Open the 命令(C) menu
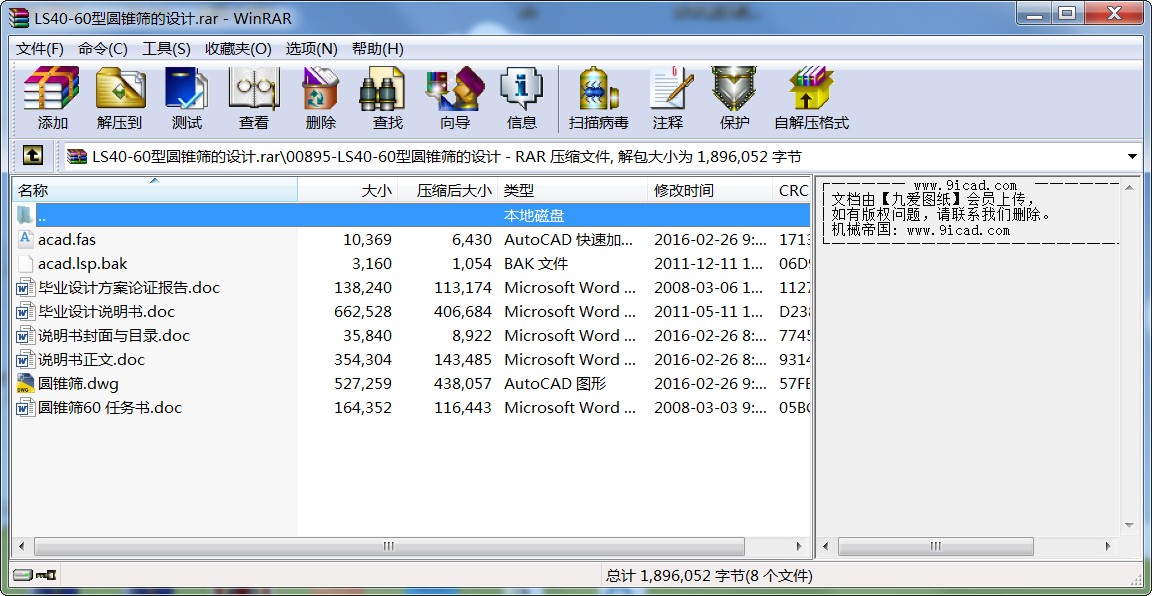The image size is (1152, 596). pos(103,49)
